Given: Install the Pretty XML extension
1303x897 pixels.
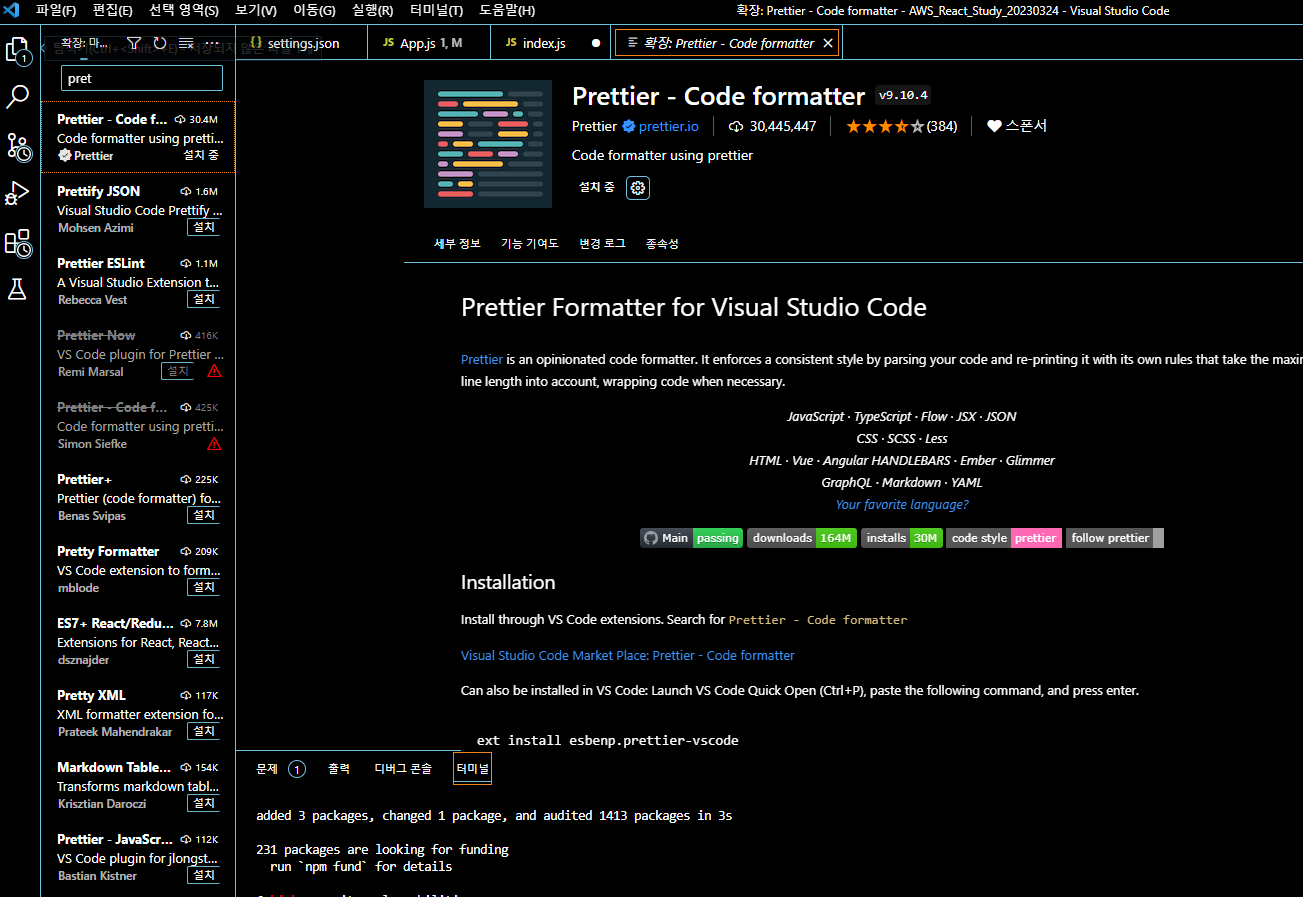Looking at the screenshot, I should pos(204,732).
